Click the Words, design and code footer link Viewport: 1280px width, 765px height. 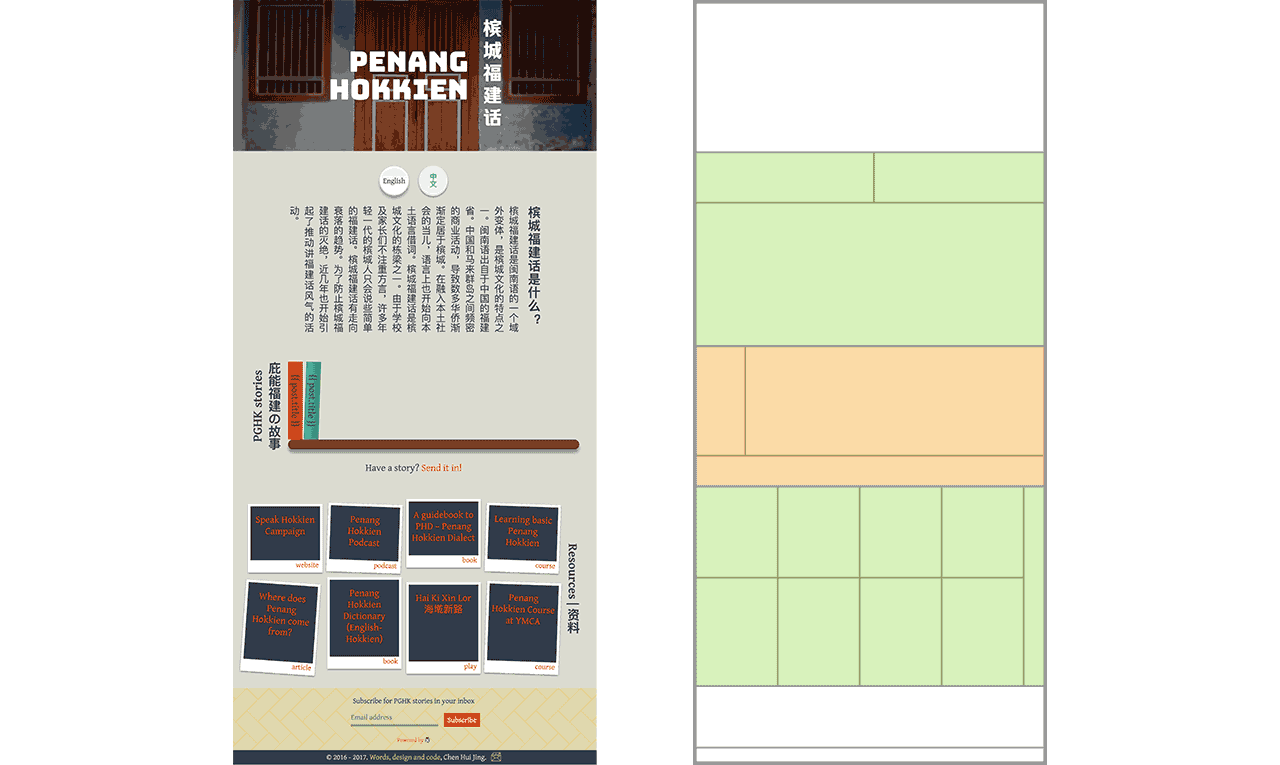(x=405, y=756)
